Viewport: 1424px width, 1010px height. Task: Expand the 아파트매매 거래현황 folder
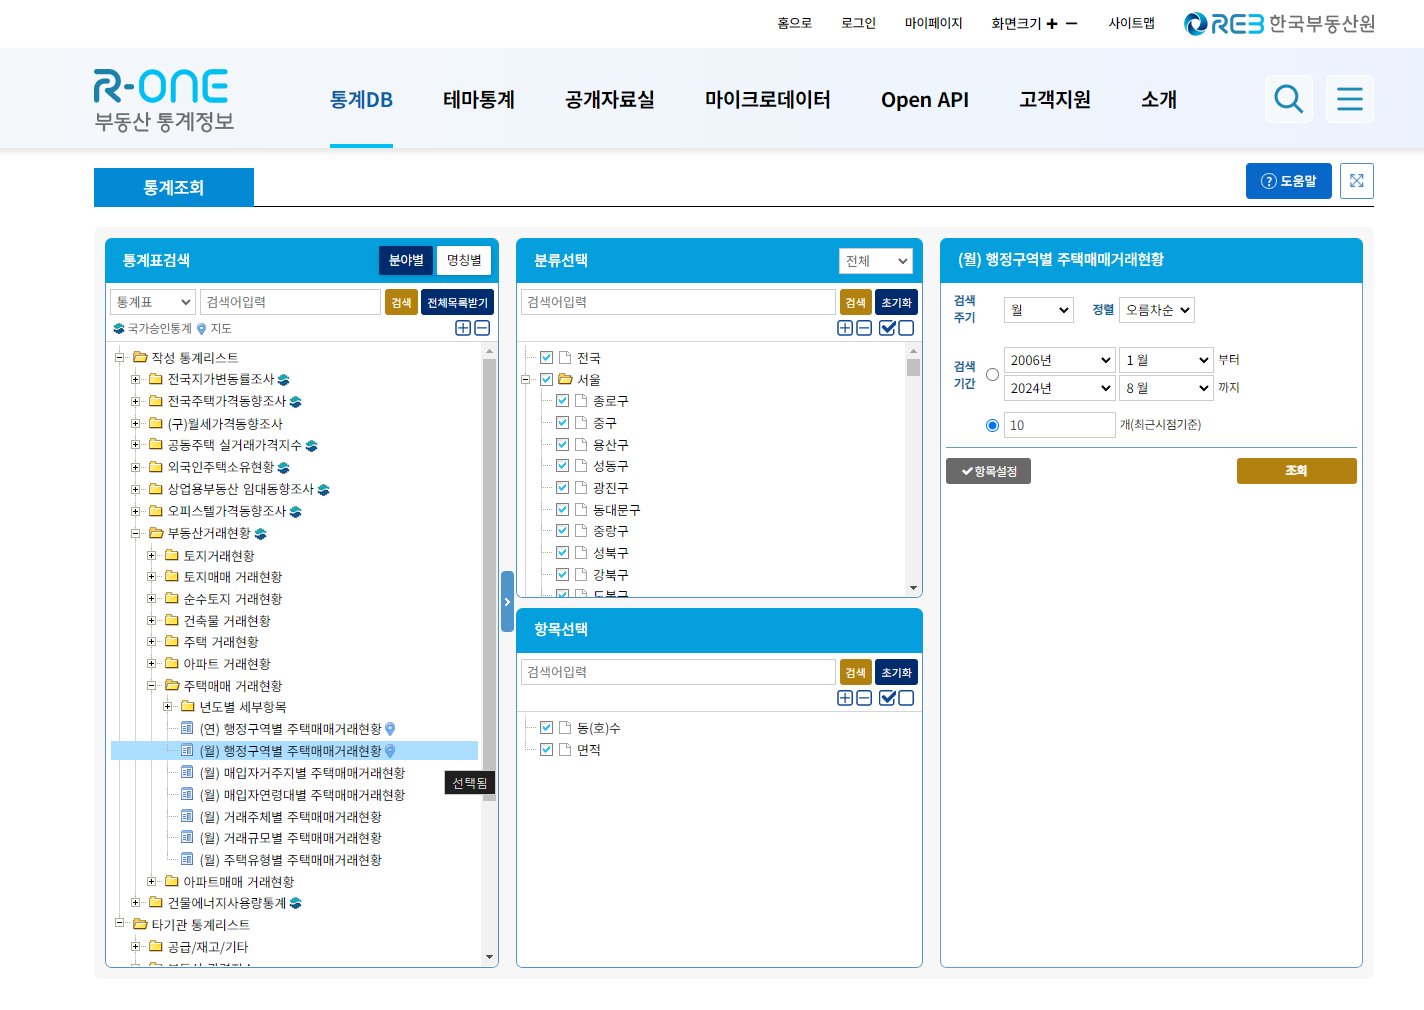point(152,881)
